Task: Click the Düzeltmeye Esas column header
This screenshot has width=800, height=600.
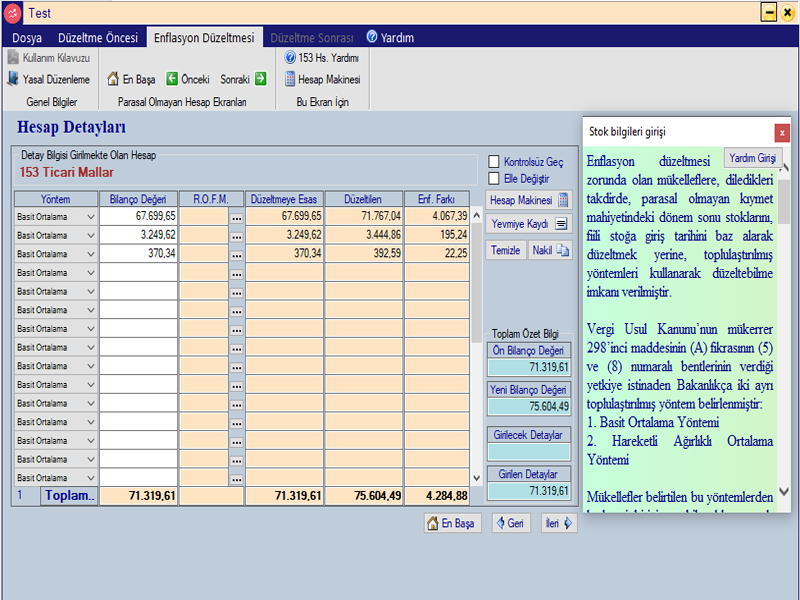Action: click(x=284, y=199)
